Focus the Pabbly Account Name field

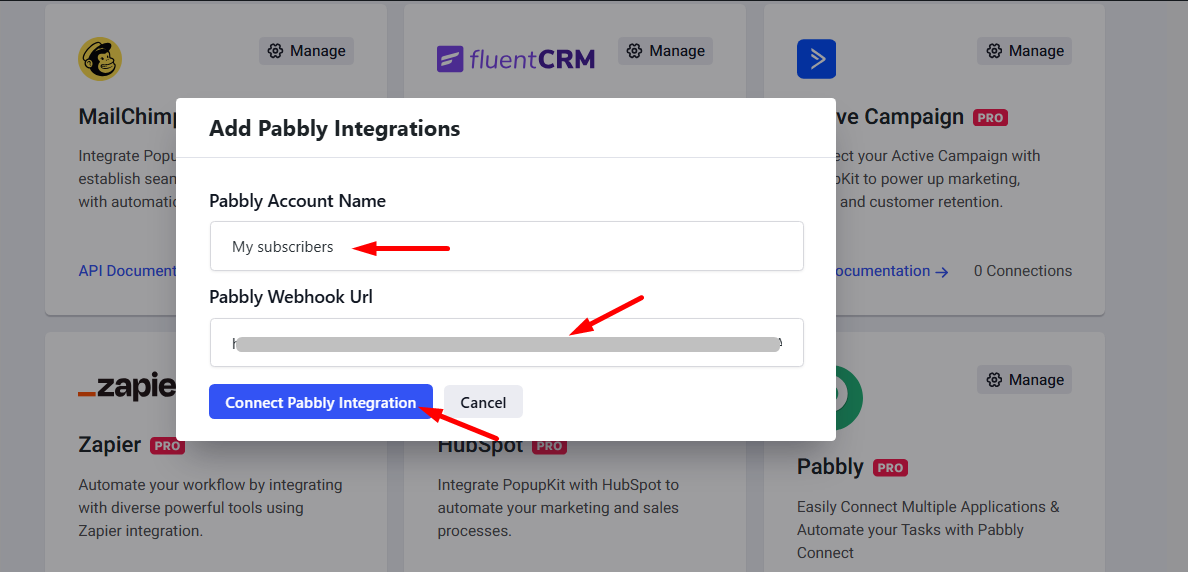point(506,246)
